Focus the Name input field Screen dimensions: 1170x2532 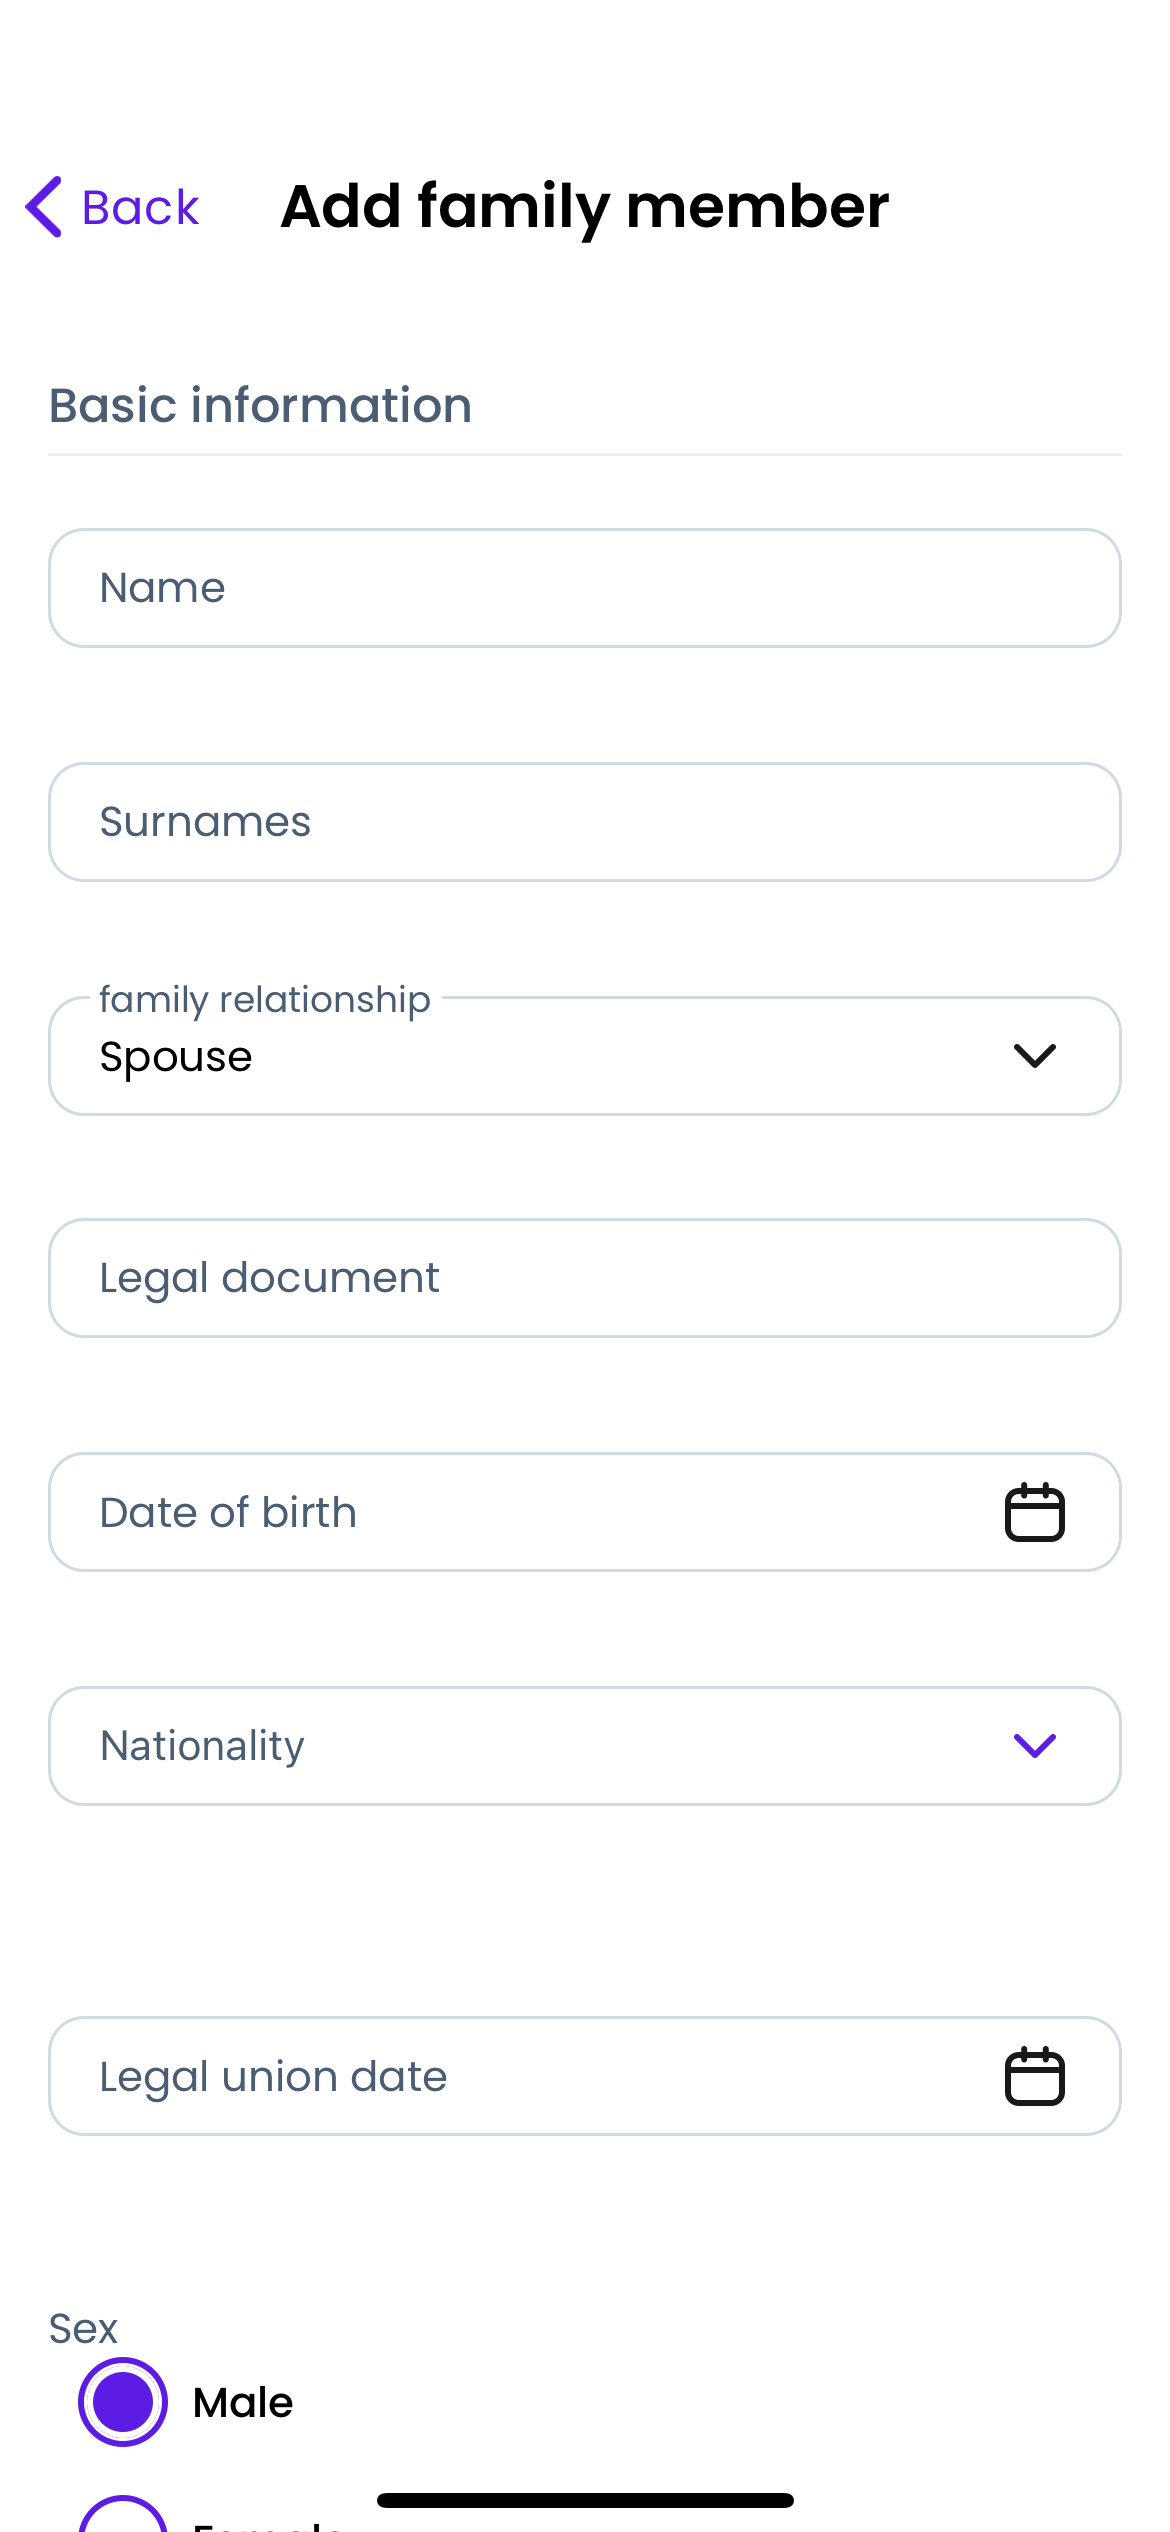click(585, 588)
